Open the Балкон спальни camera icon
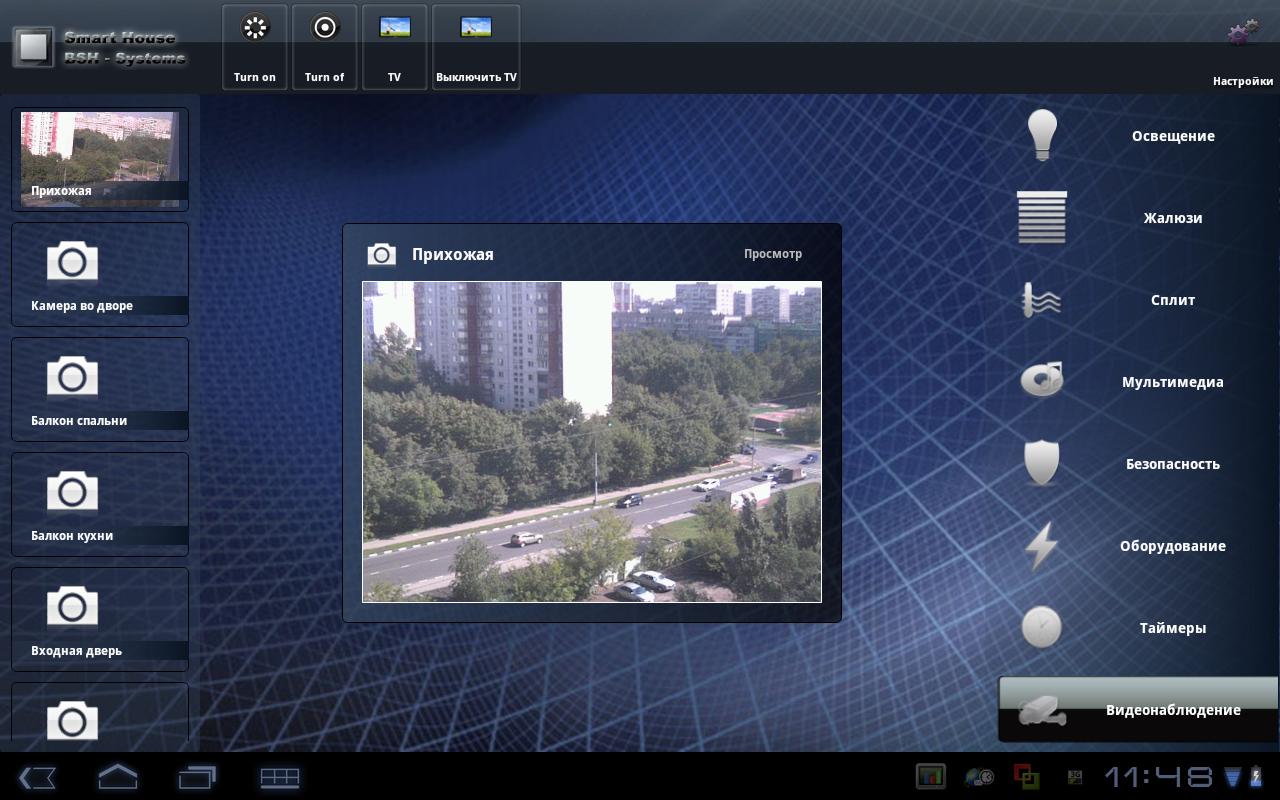The width and height of the screenshot is (1280, 800). (x=72, y=377)
